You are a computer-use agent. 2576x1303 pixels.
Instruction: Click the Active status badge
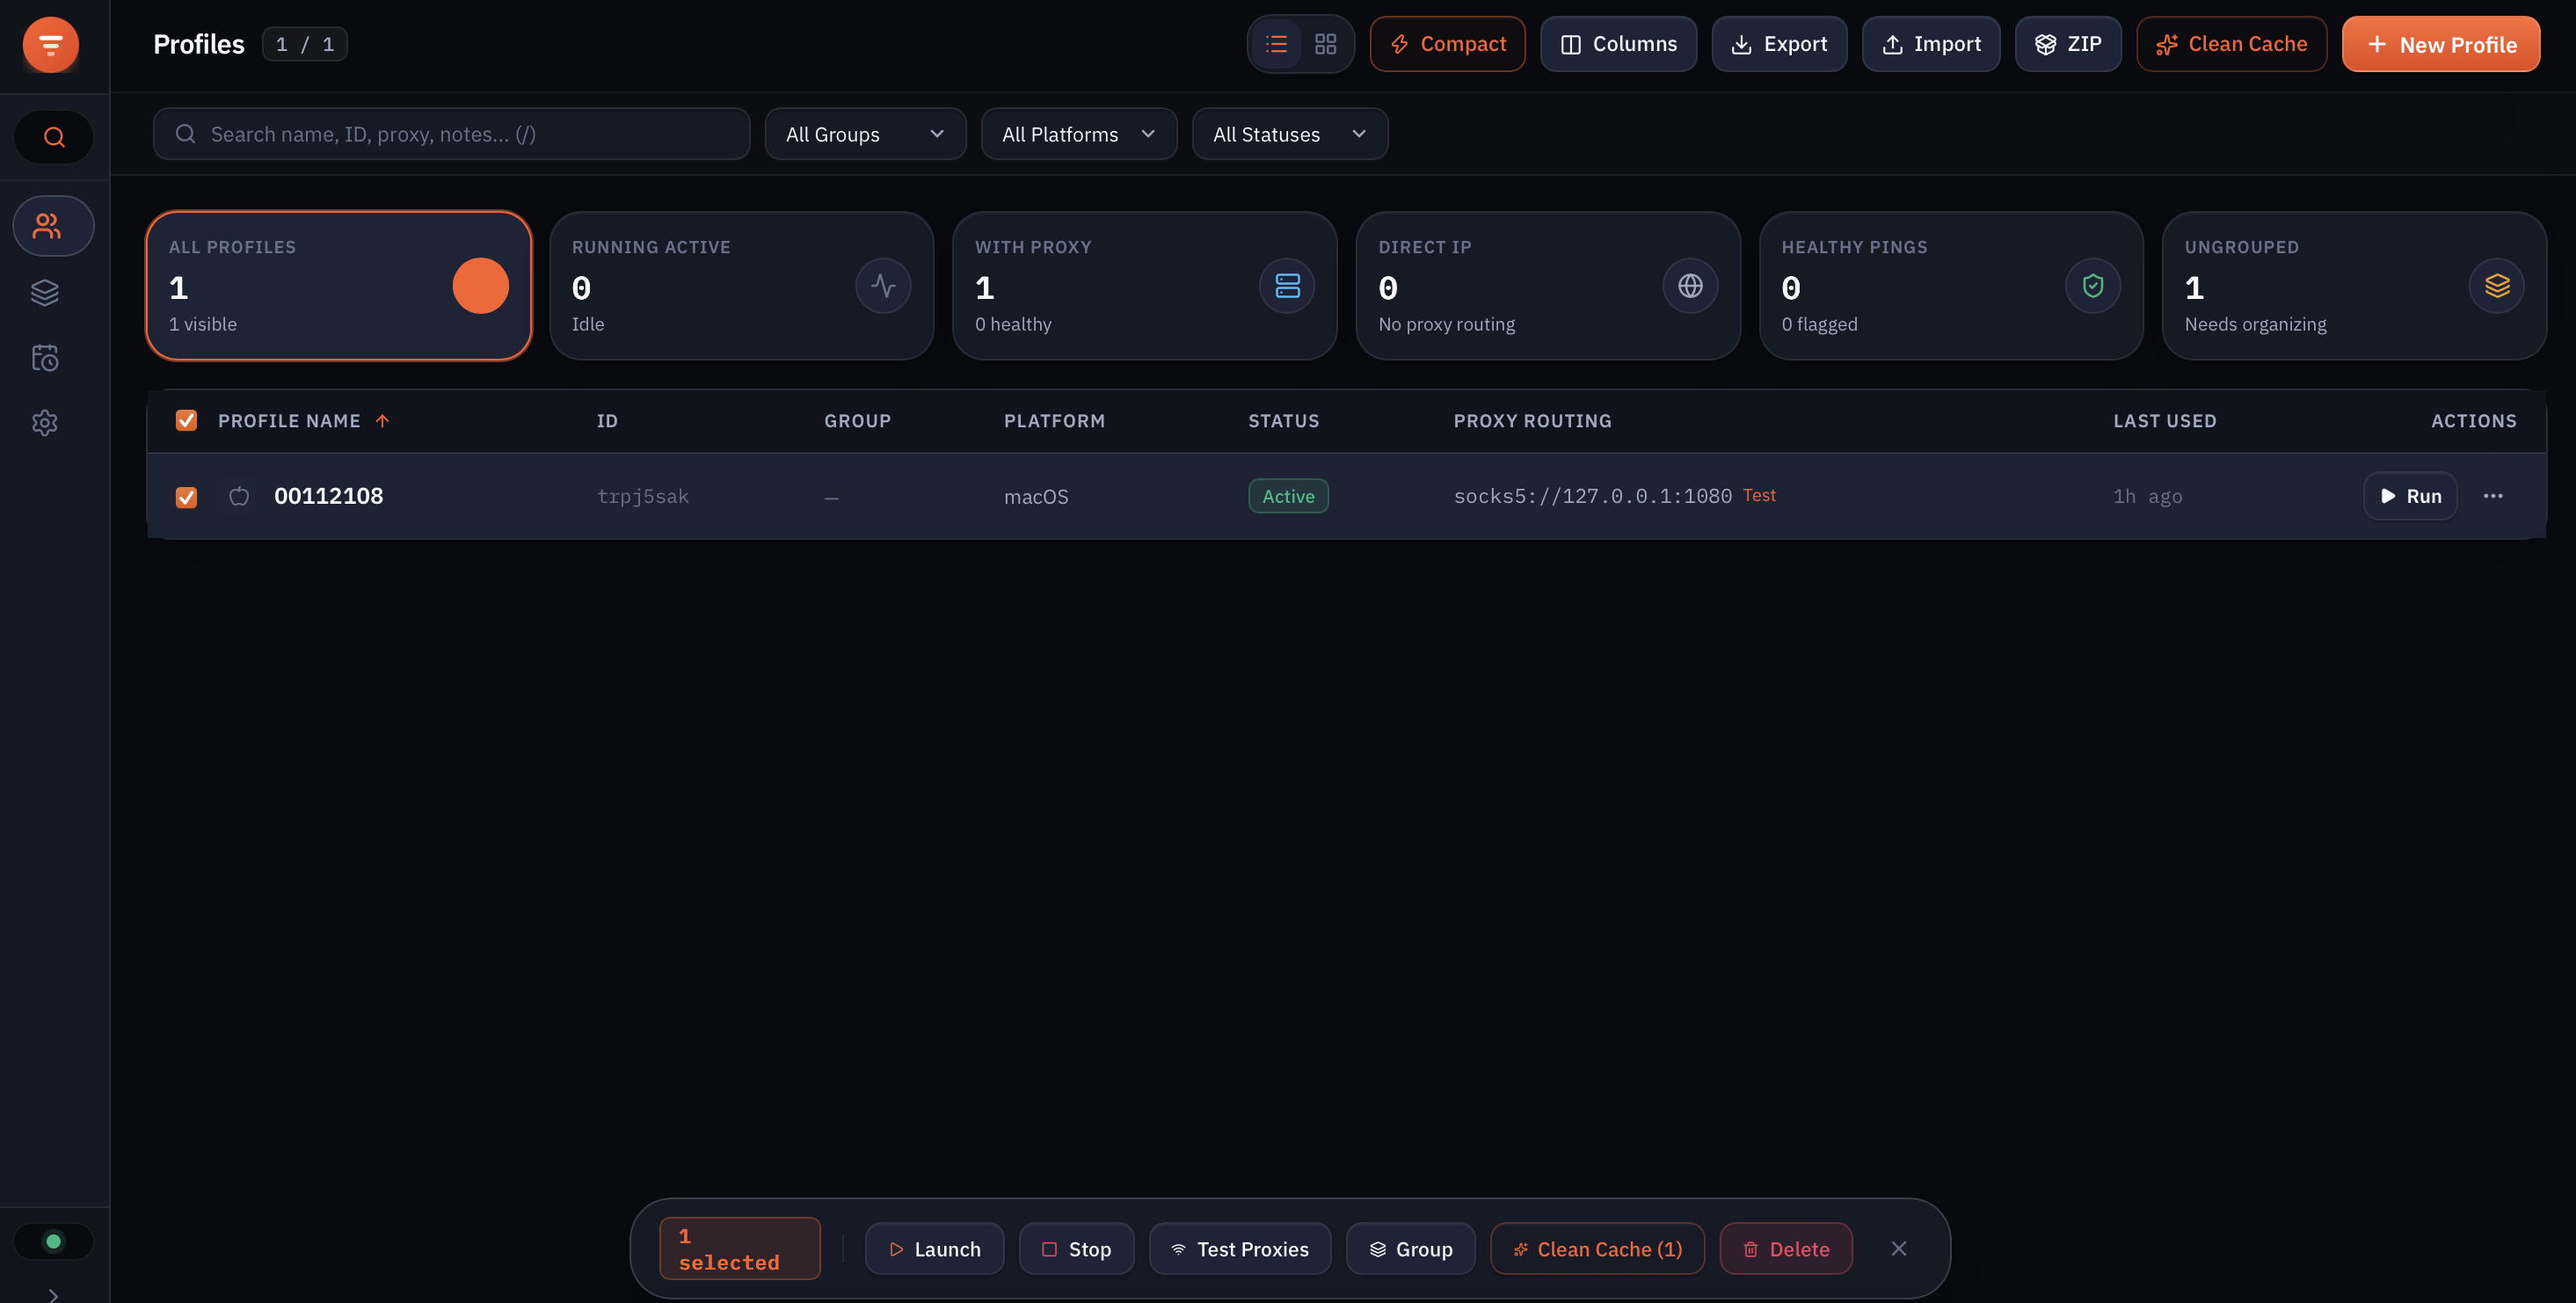[x=1288, y=496]
